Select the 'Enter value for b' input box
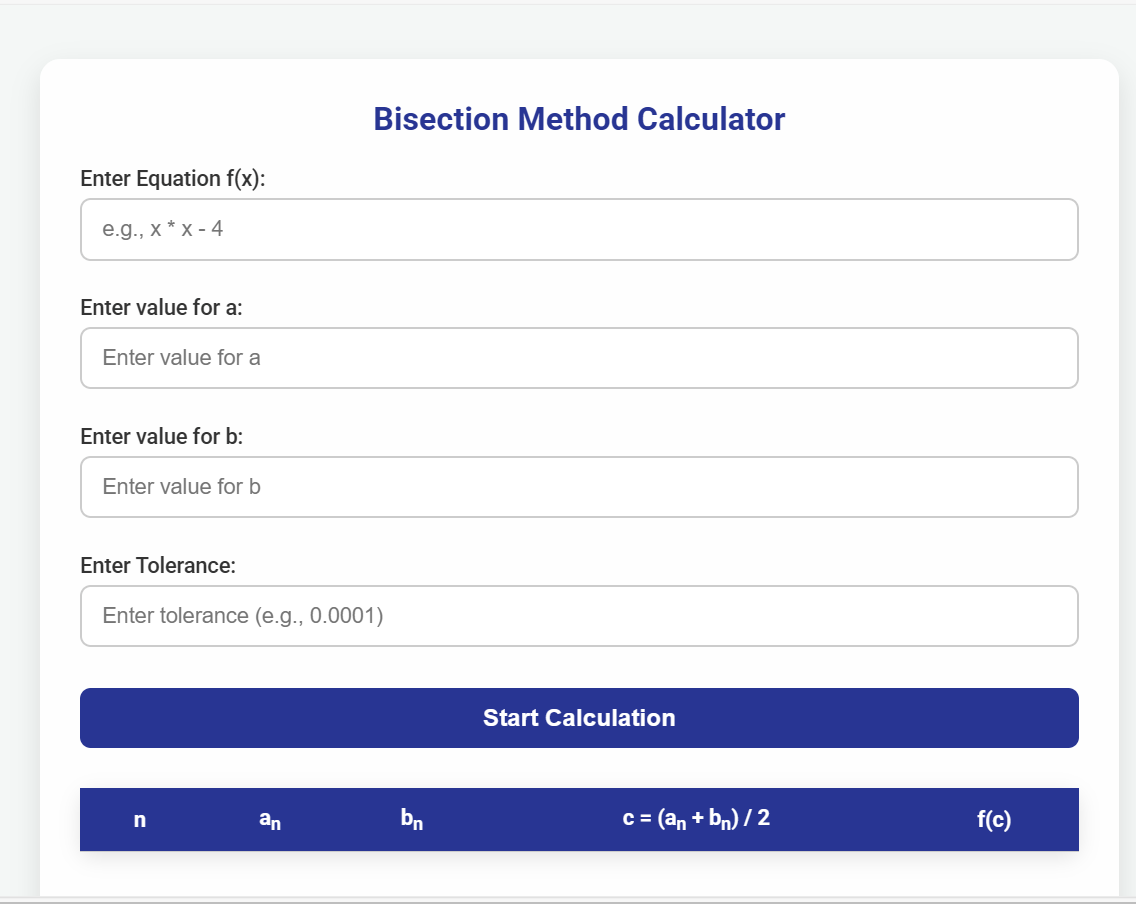 coord(579,487)
